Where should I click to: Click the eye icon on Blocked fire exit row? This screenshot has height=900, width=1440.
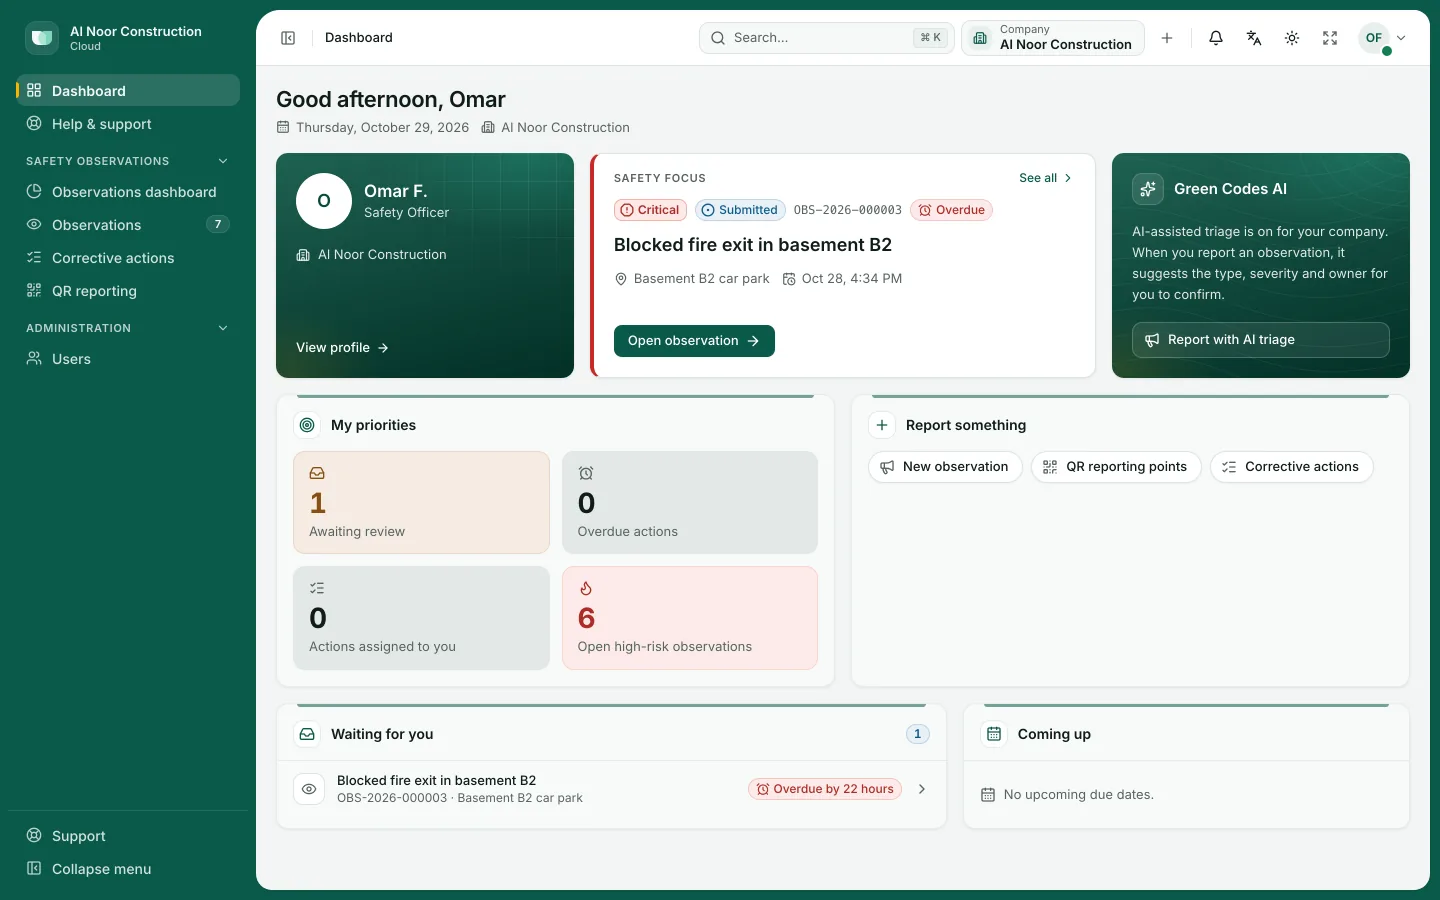[x=309, y=789]
